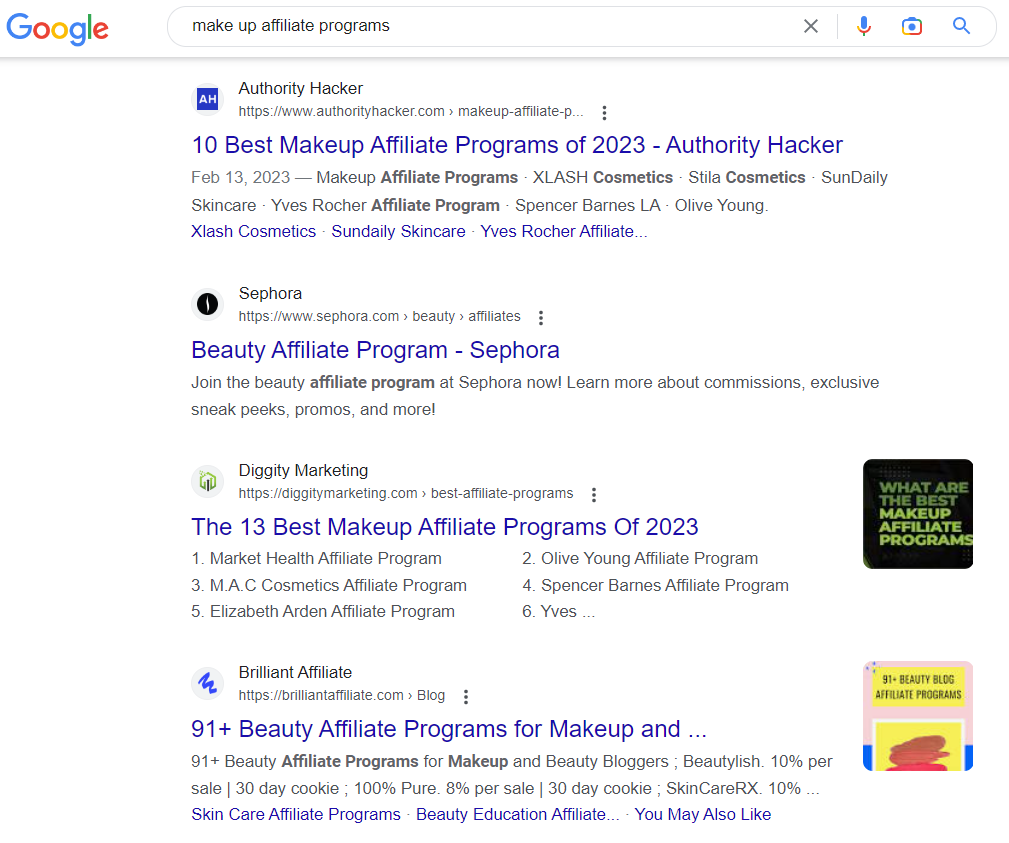Image resolution: width=1009 pixels, height=843 pixels.
Task: Click the authorityhacker.com URL breadcrumb
Action: [411, 111]
